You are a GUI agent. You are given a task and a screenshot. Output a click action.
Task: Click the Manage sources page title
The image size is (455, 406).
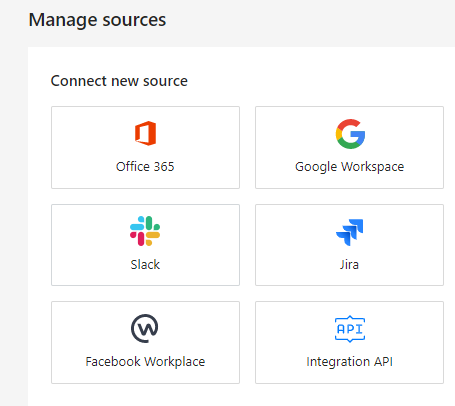tap(97, 20)
